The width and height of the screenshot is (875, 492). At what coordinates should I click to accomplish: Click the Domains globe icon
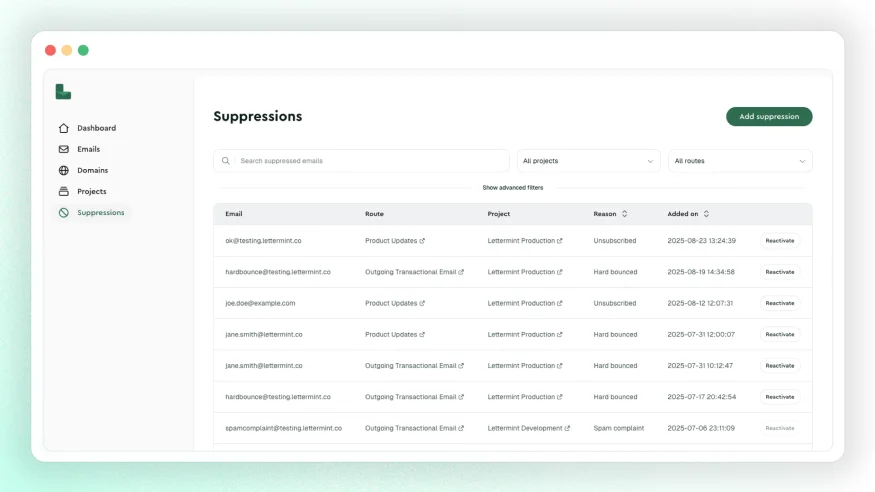[x=64, y=171]
